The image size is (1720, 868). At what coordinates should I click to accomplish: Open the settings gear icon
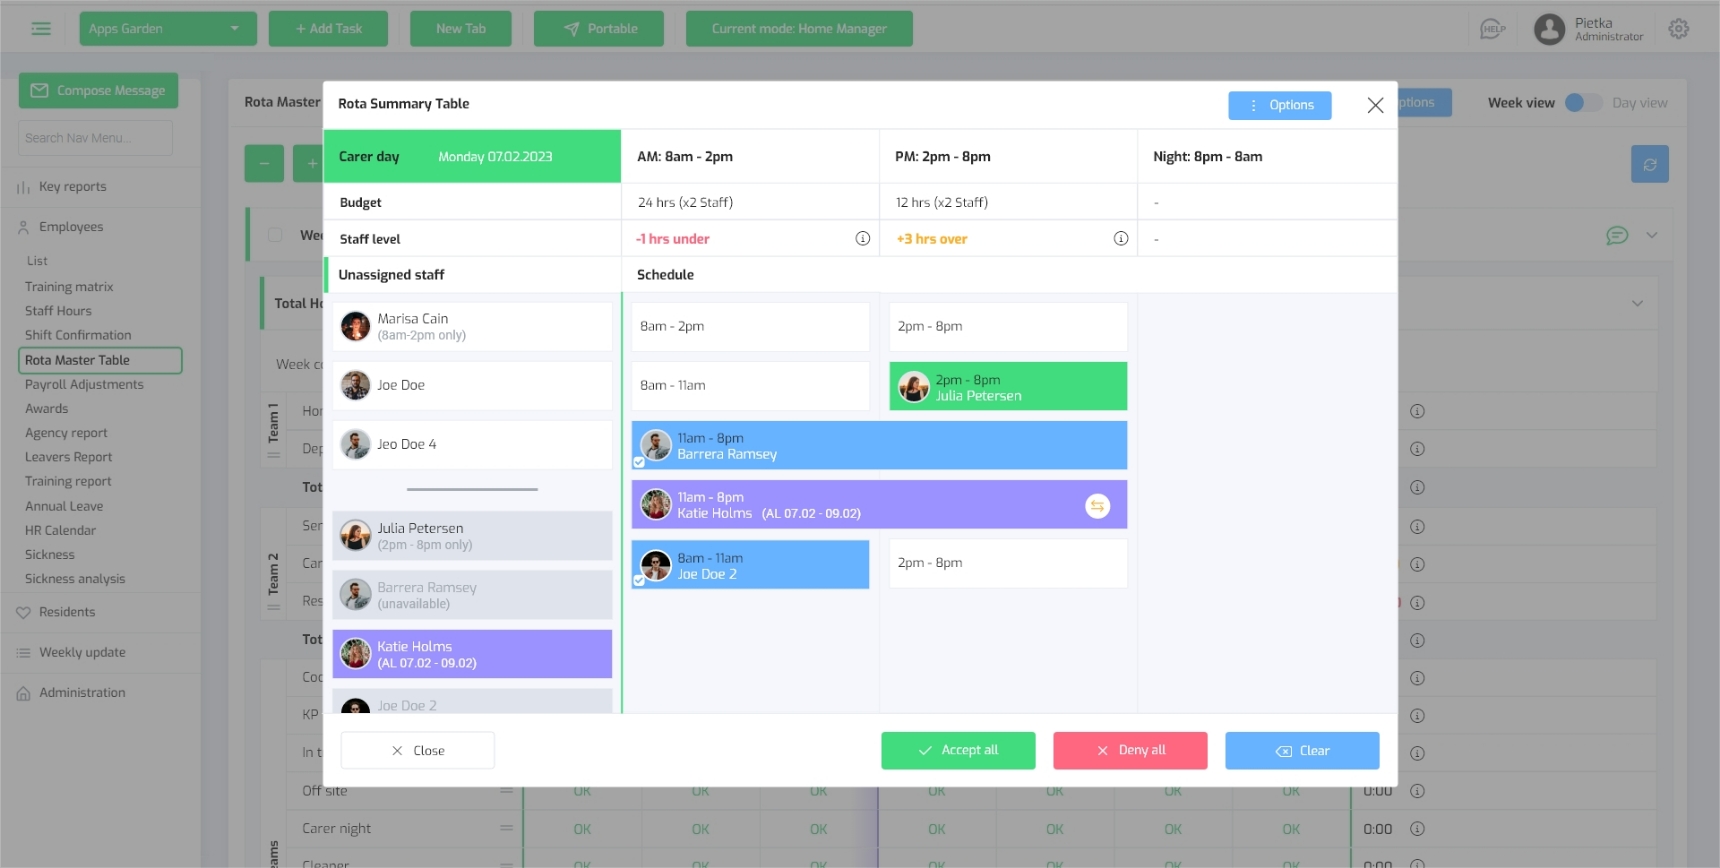pyautogui.click(x=1678, y=29)
